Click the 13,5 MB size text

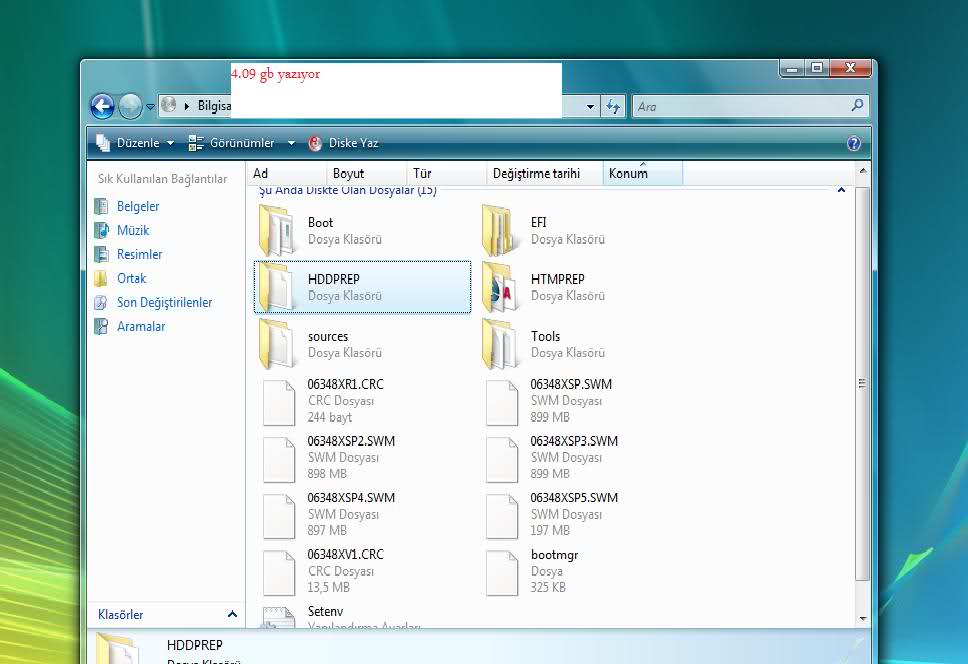pyautogui.click(x=329, y=587)
